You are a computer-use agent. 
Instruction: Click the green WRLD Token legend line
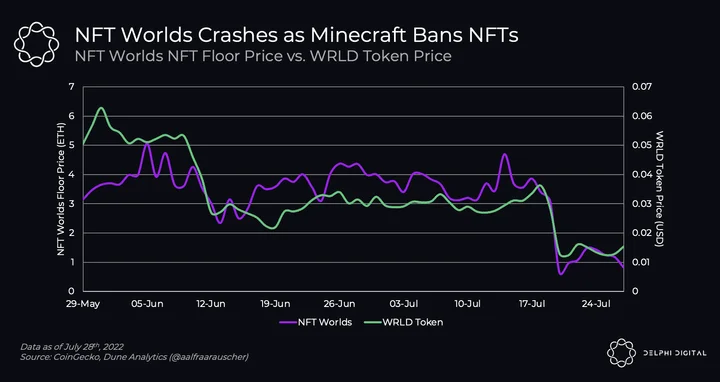[372, 322]
